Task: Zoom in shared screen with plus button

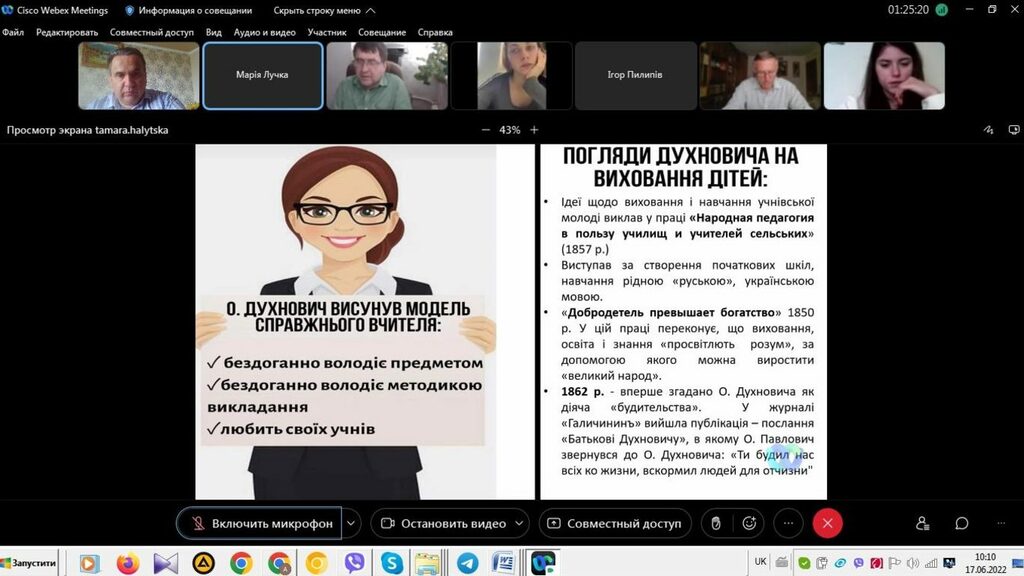Action: (534, 130)
